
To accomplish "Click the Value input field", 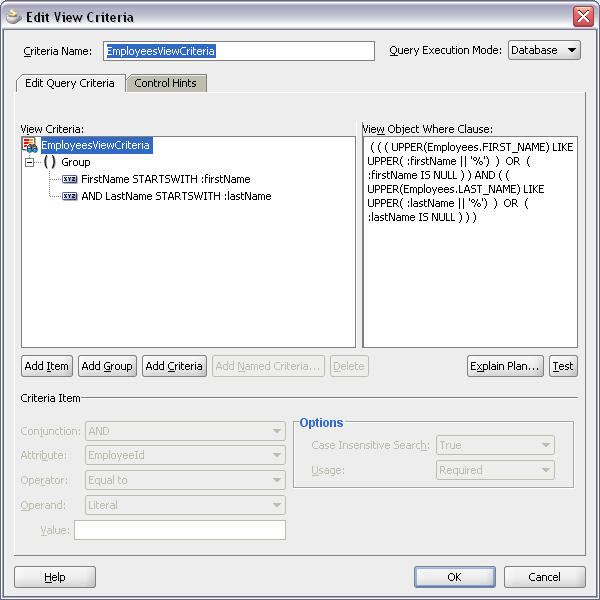I will pyautogui.click(x=180, y=530).
